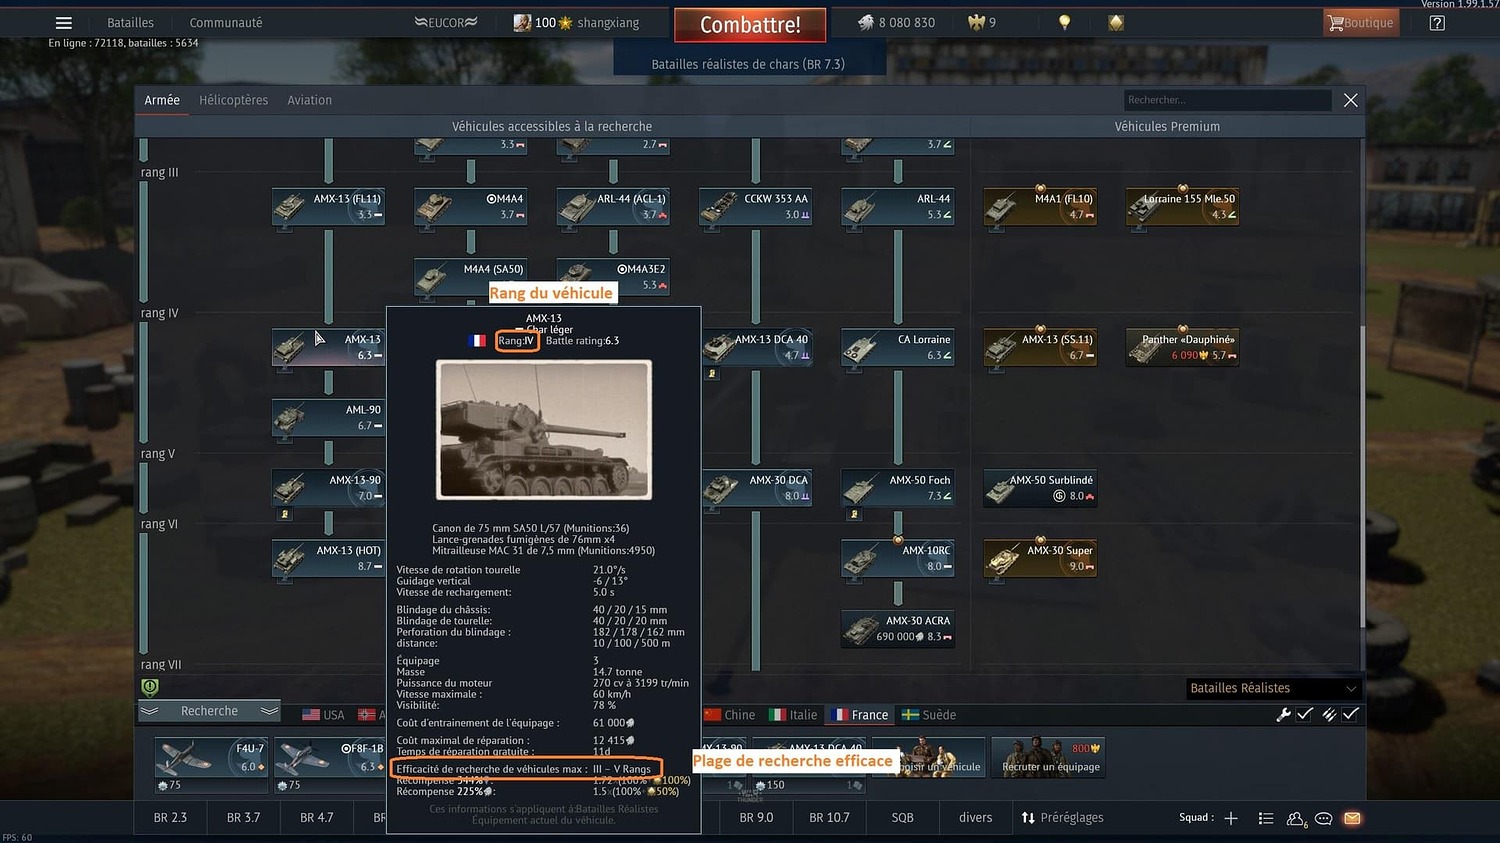Open the Batailles Réalistes mode dropdown
Image resolution: width=1500 pixels, height=843 pixels.
coord(1272,688)
